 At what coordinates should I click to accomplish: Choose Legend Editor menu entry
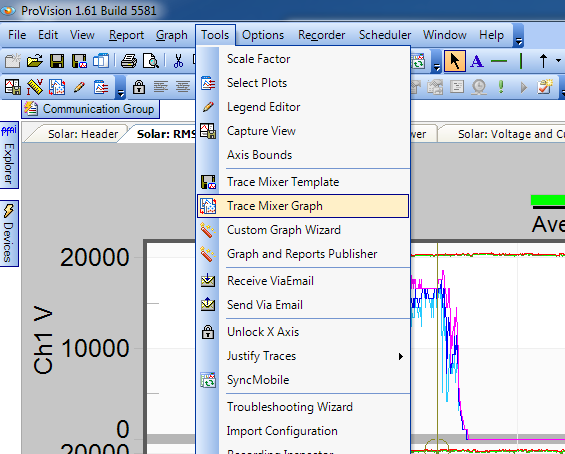coord(303,107)
